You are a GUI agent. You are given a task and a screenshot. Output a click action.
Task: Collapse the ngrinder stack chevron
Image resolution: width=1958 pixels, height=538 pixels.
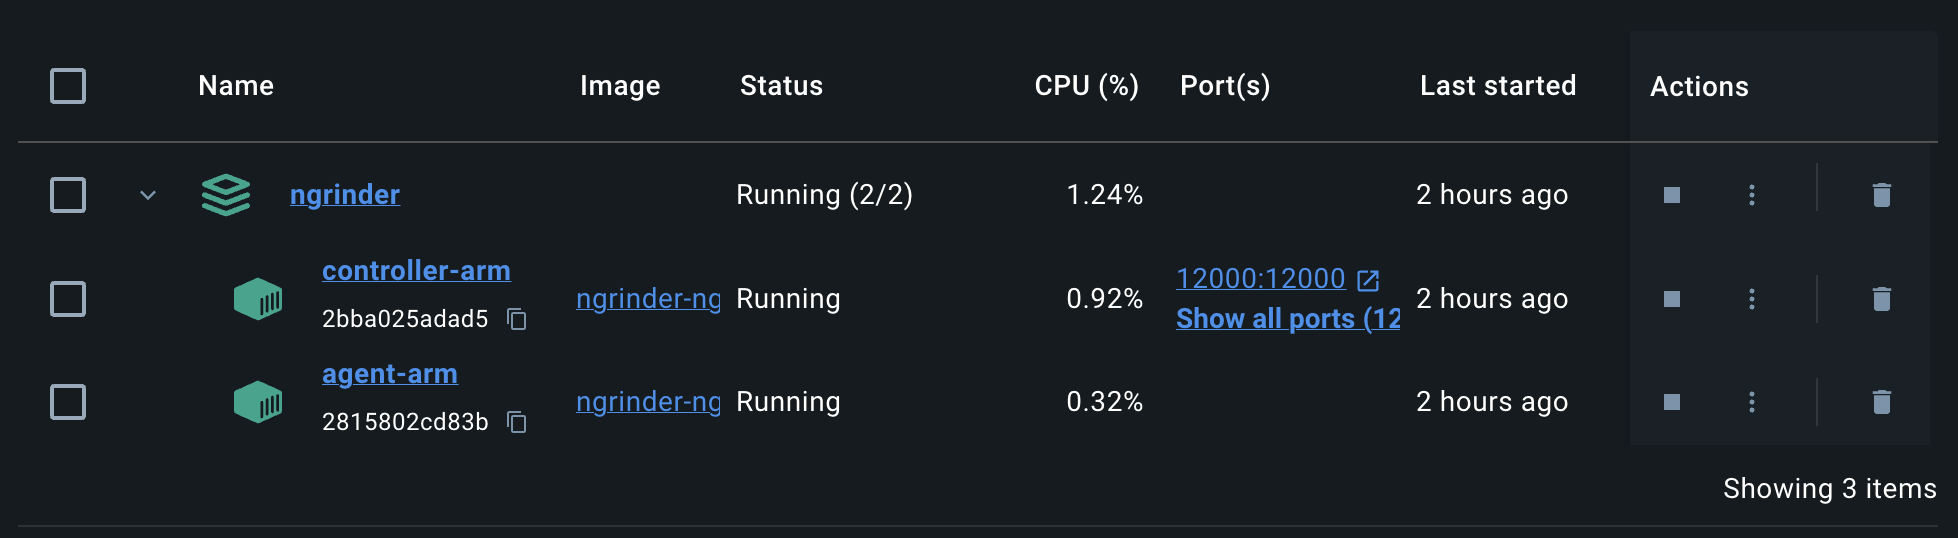[x=148, y=195]
